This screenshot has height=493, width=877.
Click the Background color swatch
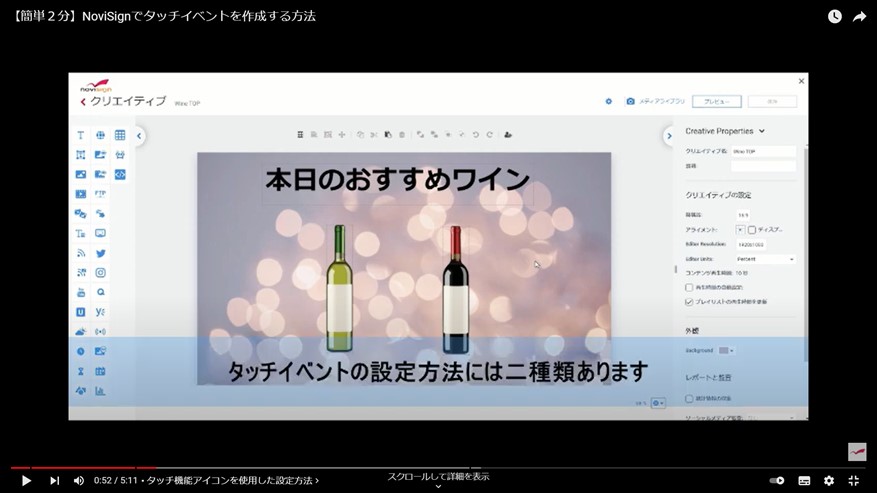[x=723, y=351]
